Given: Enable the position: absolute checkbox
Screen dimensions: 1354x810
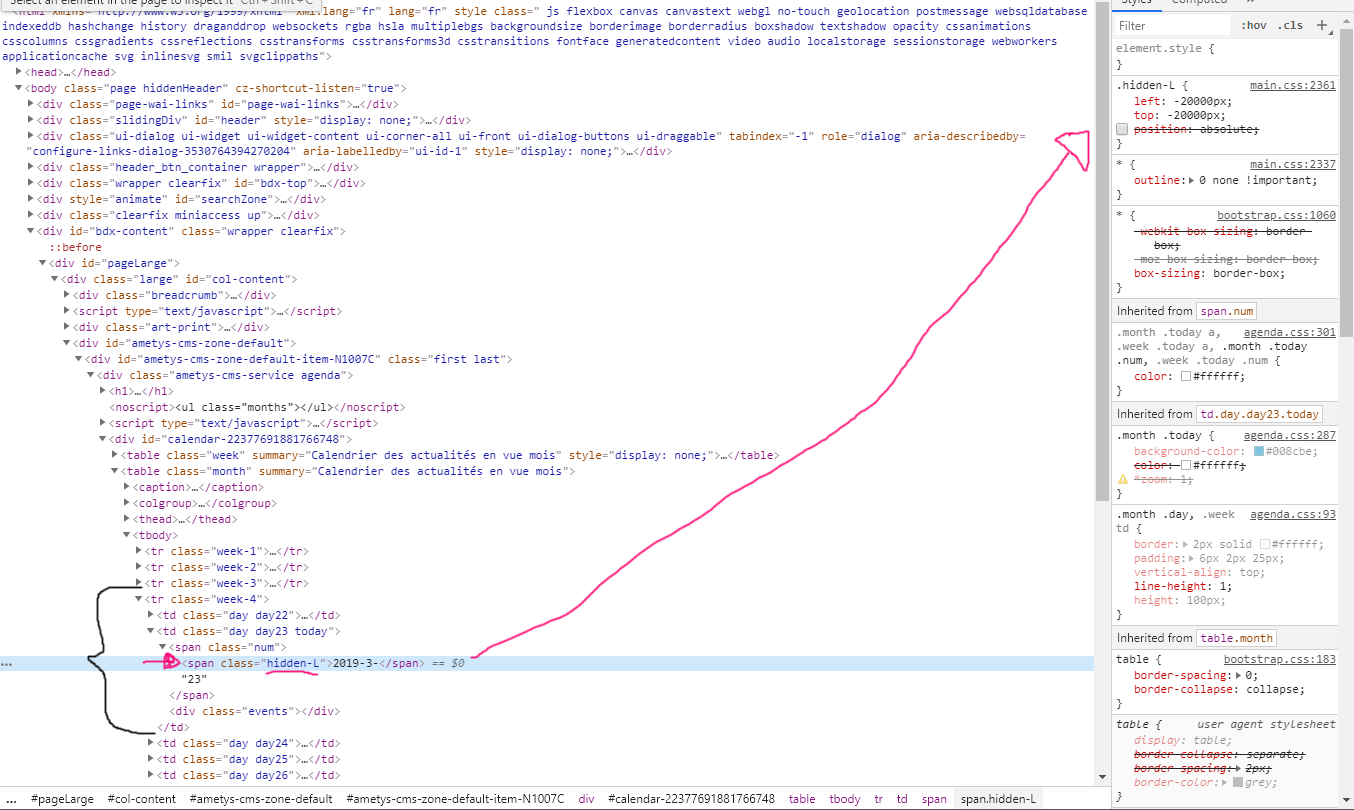Looking at the screenshot, I should click(x=1122, y=130).
